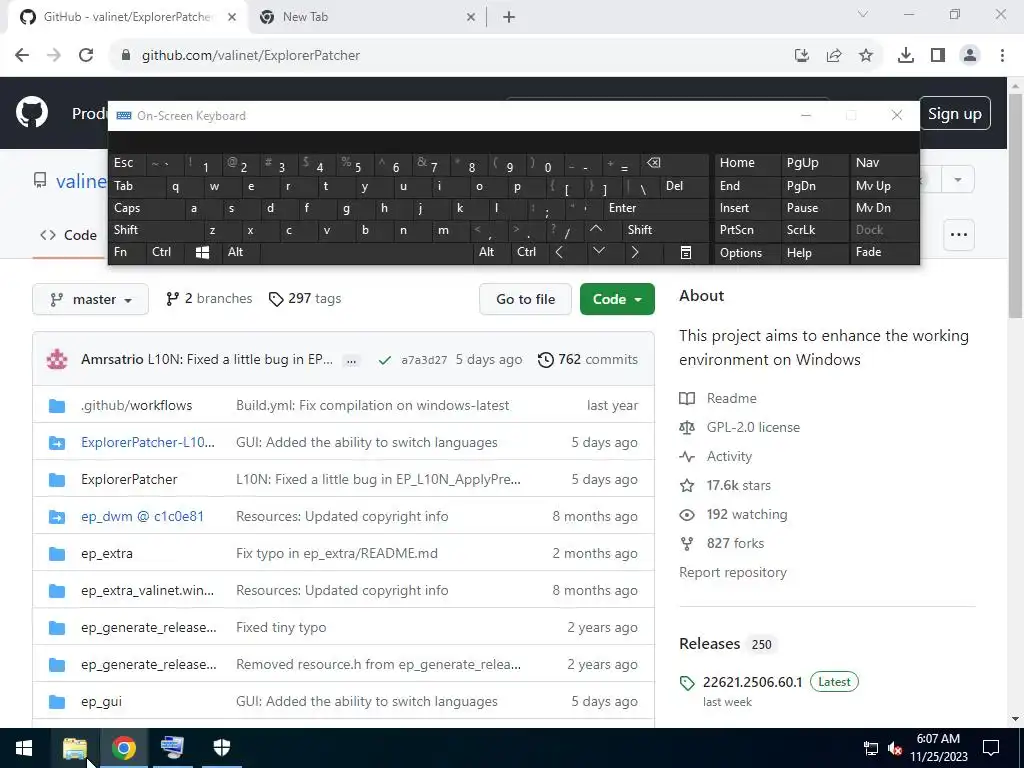The image size is (1024, 768).
Task: Click Sign up button
Action: (x=955, y=114)
